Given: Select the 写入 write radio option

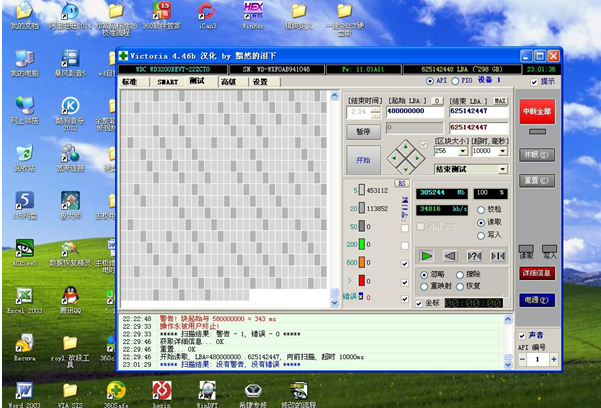Looking at the screenshot, I should pos(481,236).
